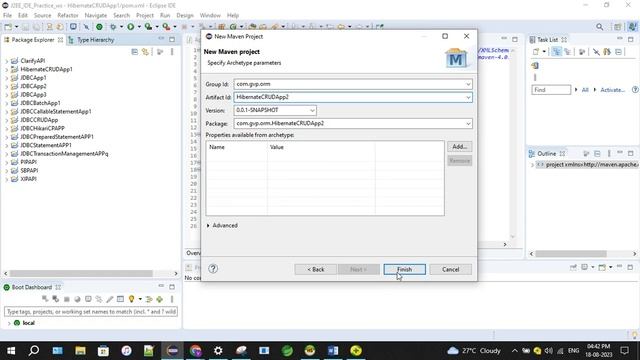Select the Package Explorer tab
640x360 pixels.
[33, 40]
